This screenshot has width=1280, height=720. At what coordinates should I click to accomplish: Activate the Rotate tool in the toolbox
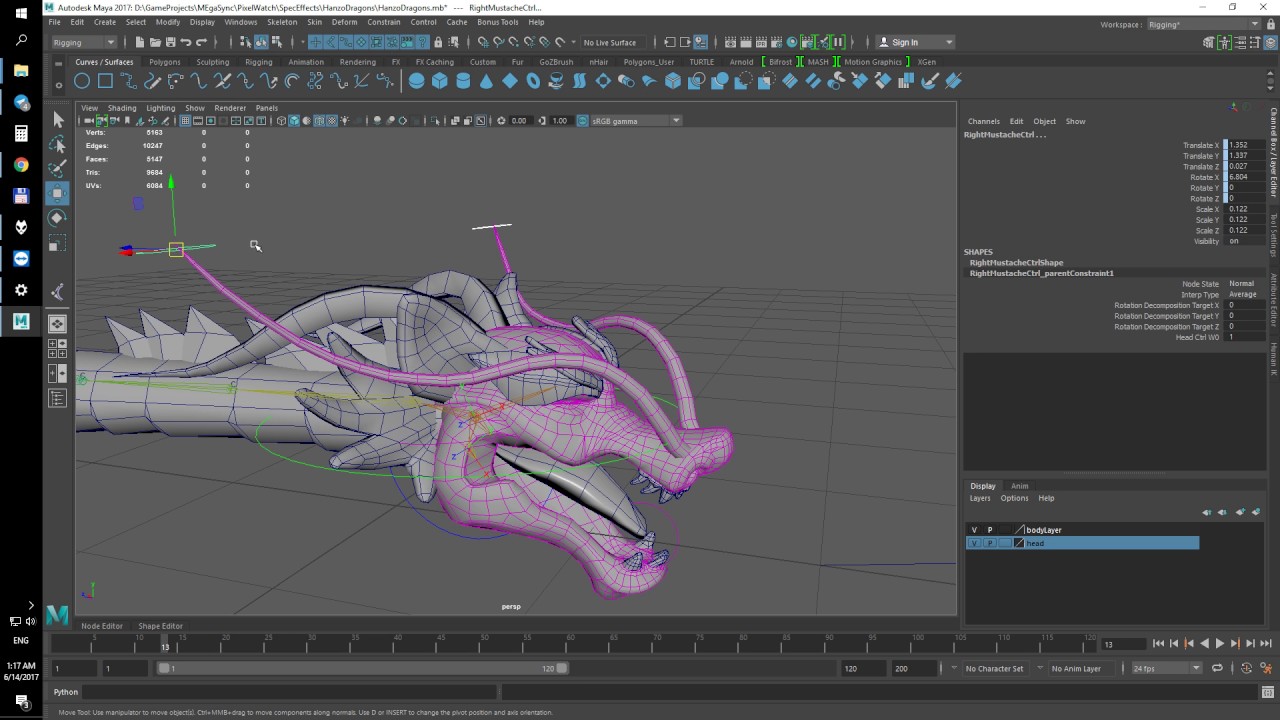coord(57,218)
